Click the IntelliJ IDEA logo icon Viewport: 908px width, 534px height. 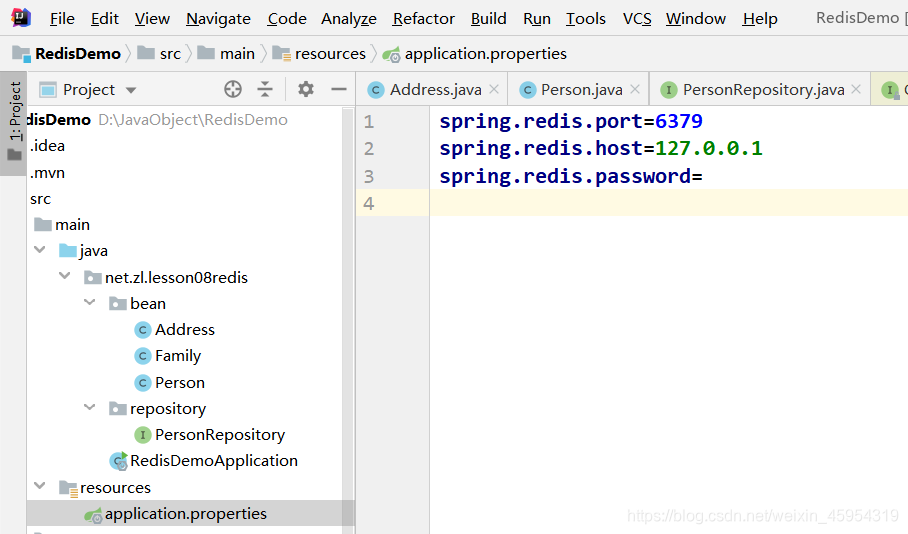click(21, 18)
